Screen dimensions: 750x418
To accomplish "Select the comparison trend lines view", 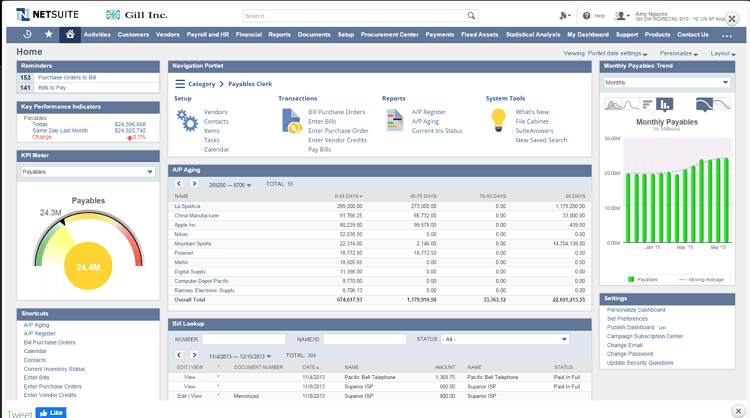I will 722,104.
